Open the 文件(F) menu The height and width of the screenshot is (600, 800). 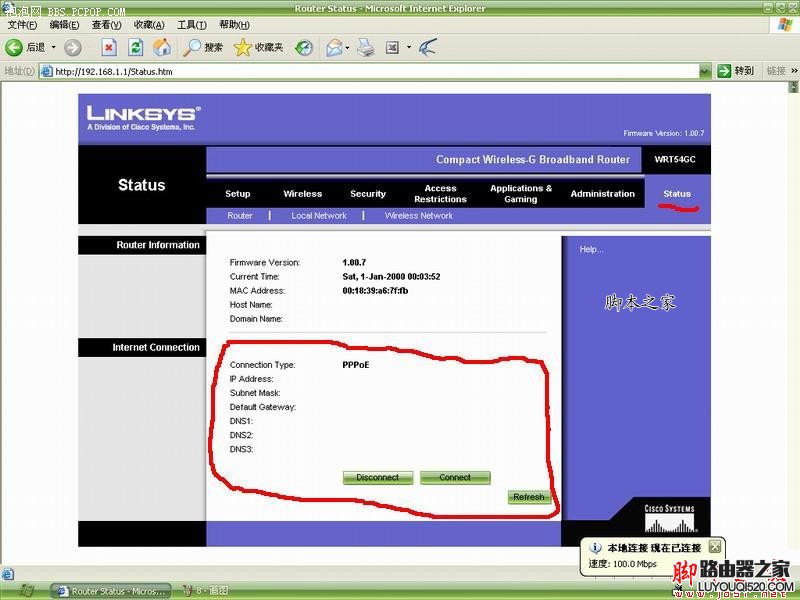[22, 24]
